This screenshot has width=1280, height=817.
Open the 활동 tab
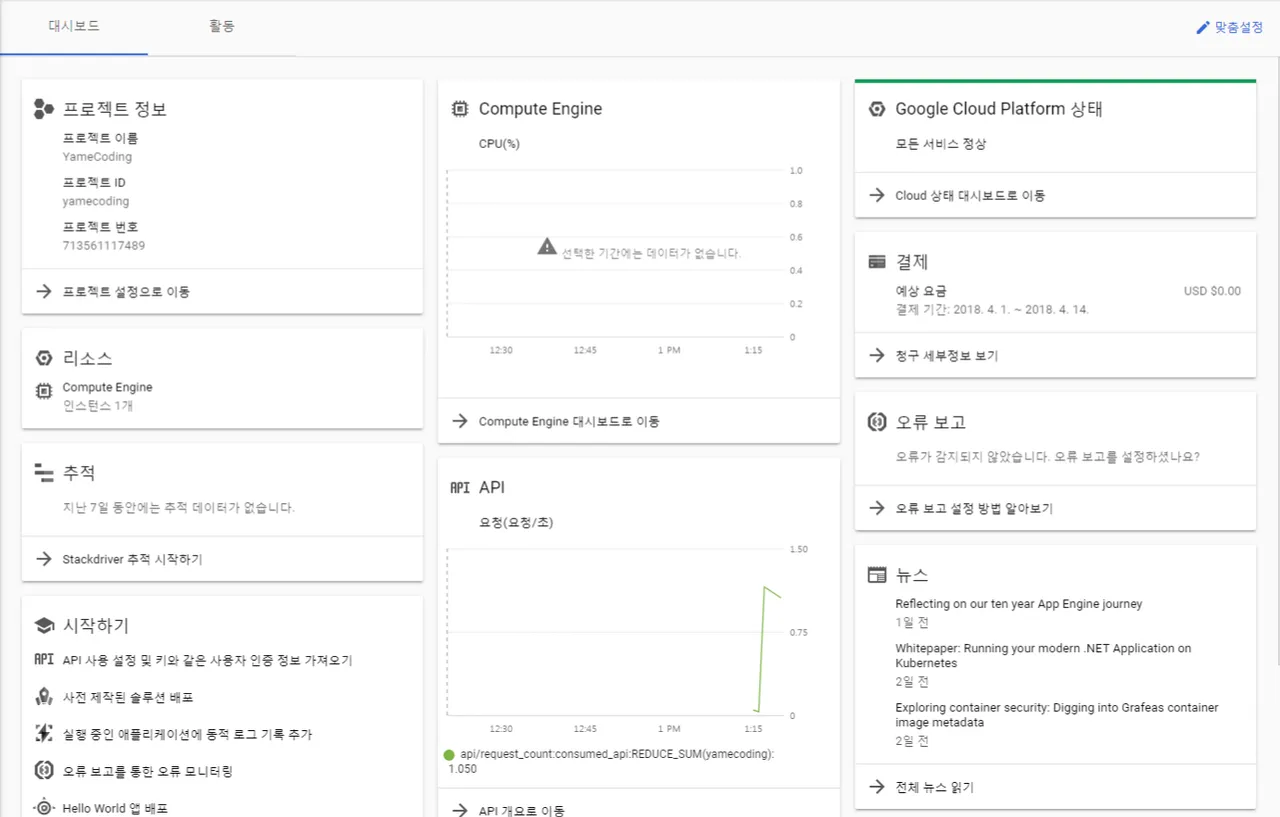point(222,27)
